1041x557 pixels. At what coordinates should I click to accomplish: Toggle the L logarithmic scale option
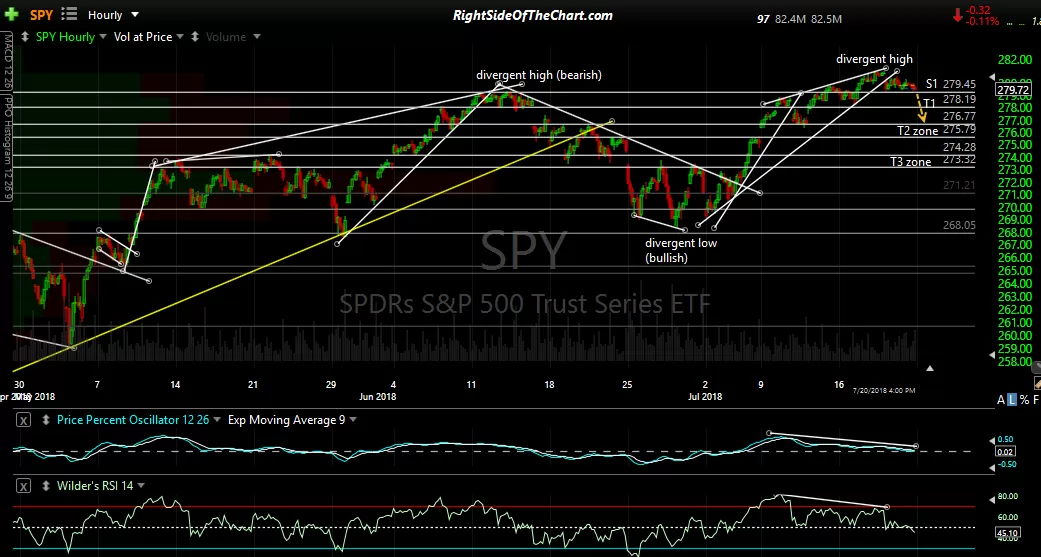[1012, 400]
